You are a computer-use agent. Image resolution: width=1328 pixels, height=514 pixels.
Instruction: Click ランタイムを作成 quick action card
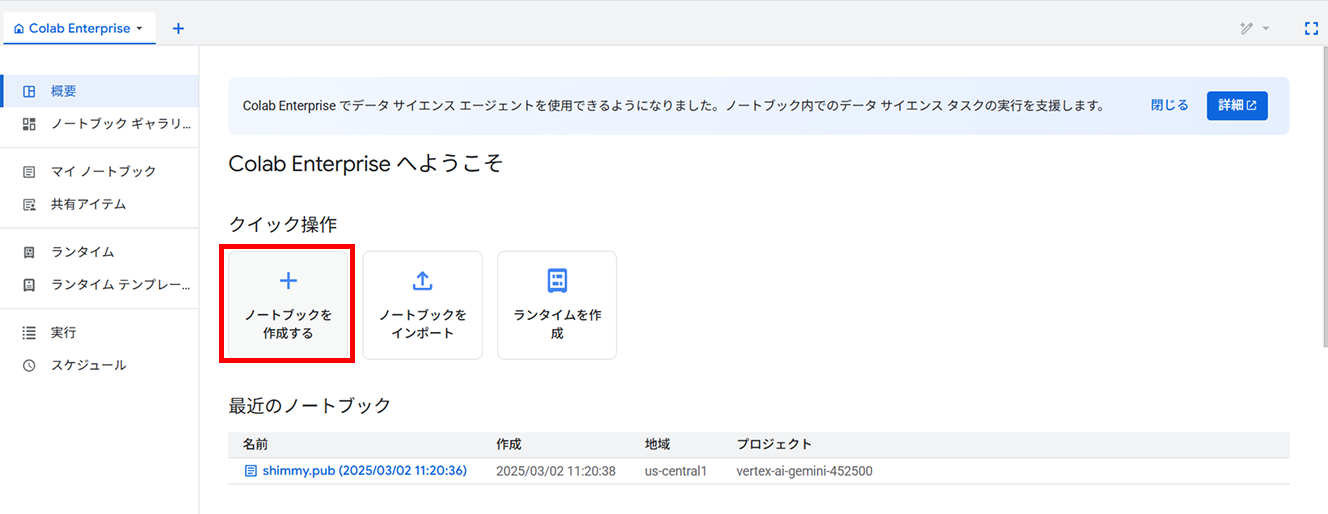[x=557, y=305]
